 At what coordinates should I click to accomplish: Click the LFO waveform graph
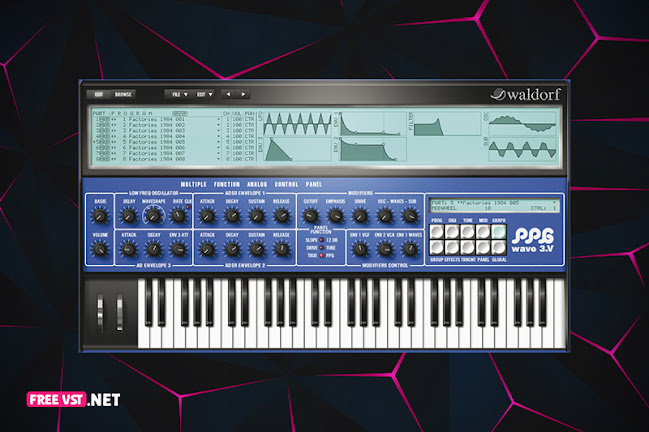(x=297, y=123)
